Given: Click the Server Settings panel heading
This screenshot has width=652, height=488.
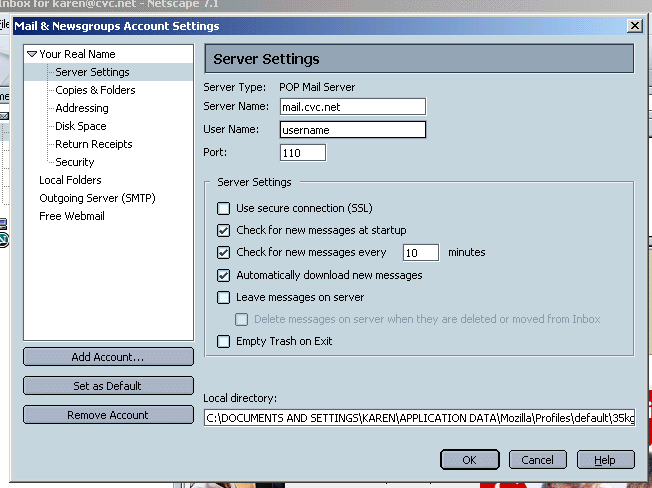Looking at the screenshot, I should [x=419, y=59].
